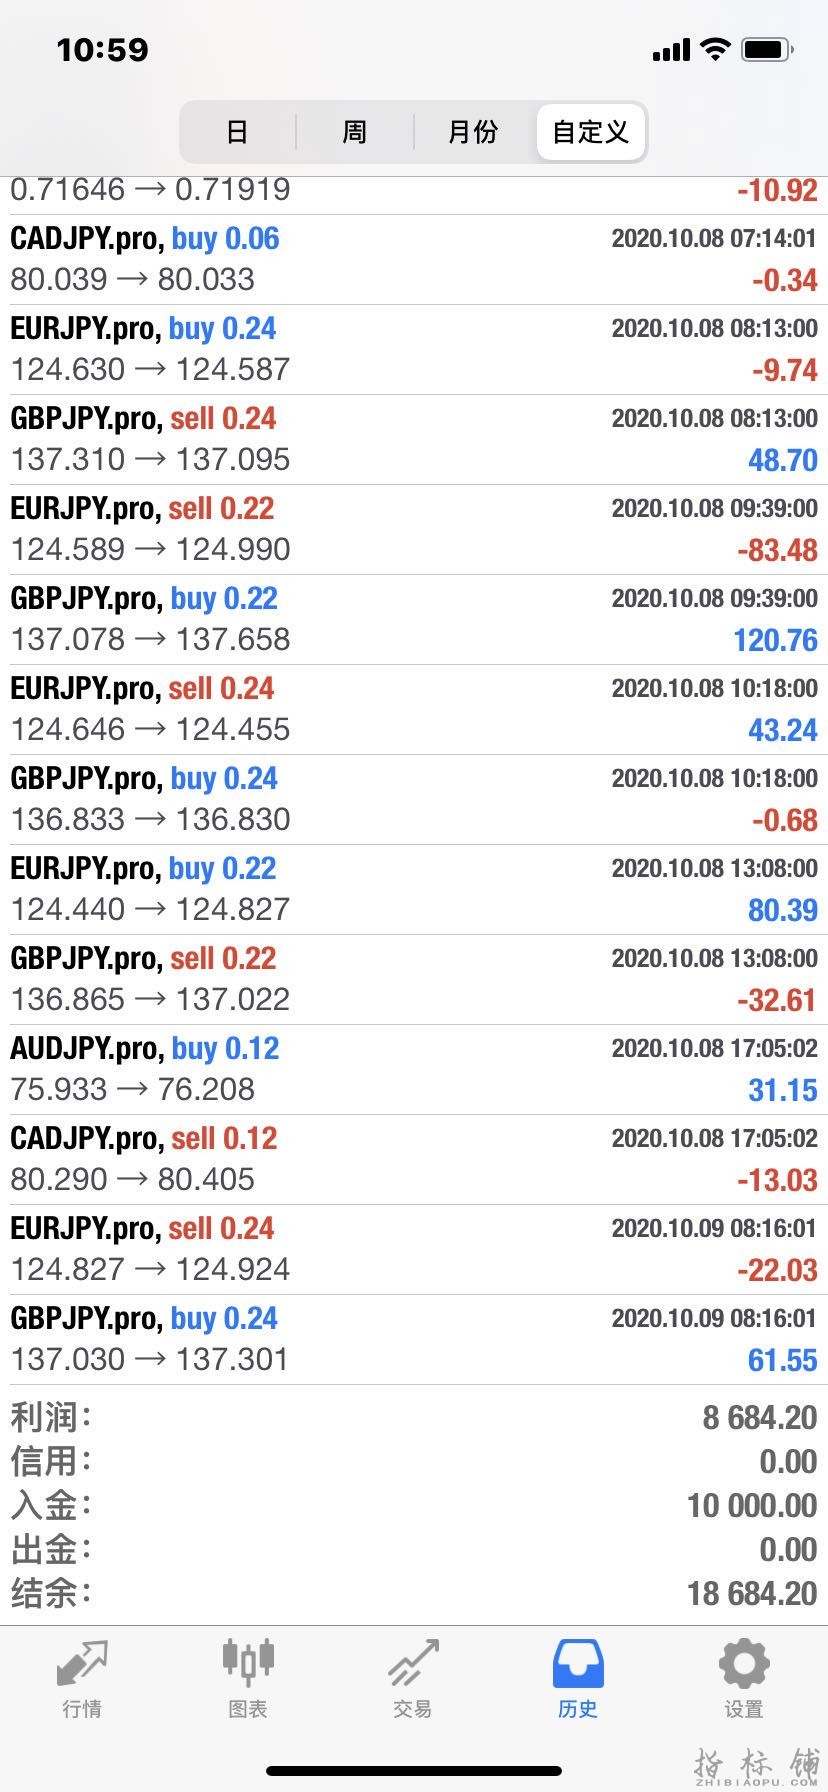Open the AUDJPY.pro buy 0.12 trade
Image resolution: width=828 pixels, height=1792 pixels.
pyautogui.click(x=414, y=1070)
